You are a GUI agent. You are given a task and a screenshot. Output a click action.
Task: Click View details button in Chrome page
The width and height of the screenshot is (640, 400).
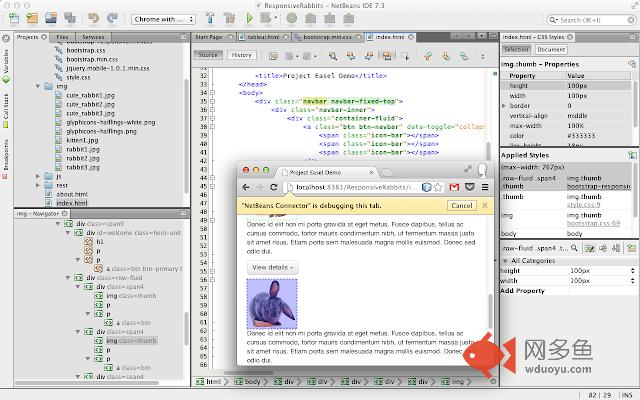pos(273,267)
